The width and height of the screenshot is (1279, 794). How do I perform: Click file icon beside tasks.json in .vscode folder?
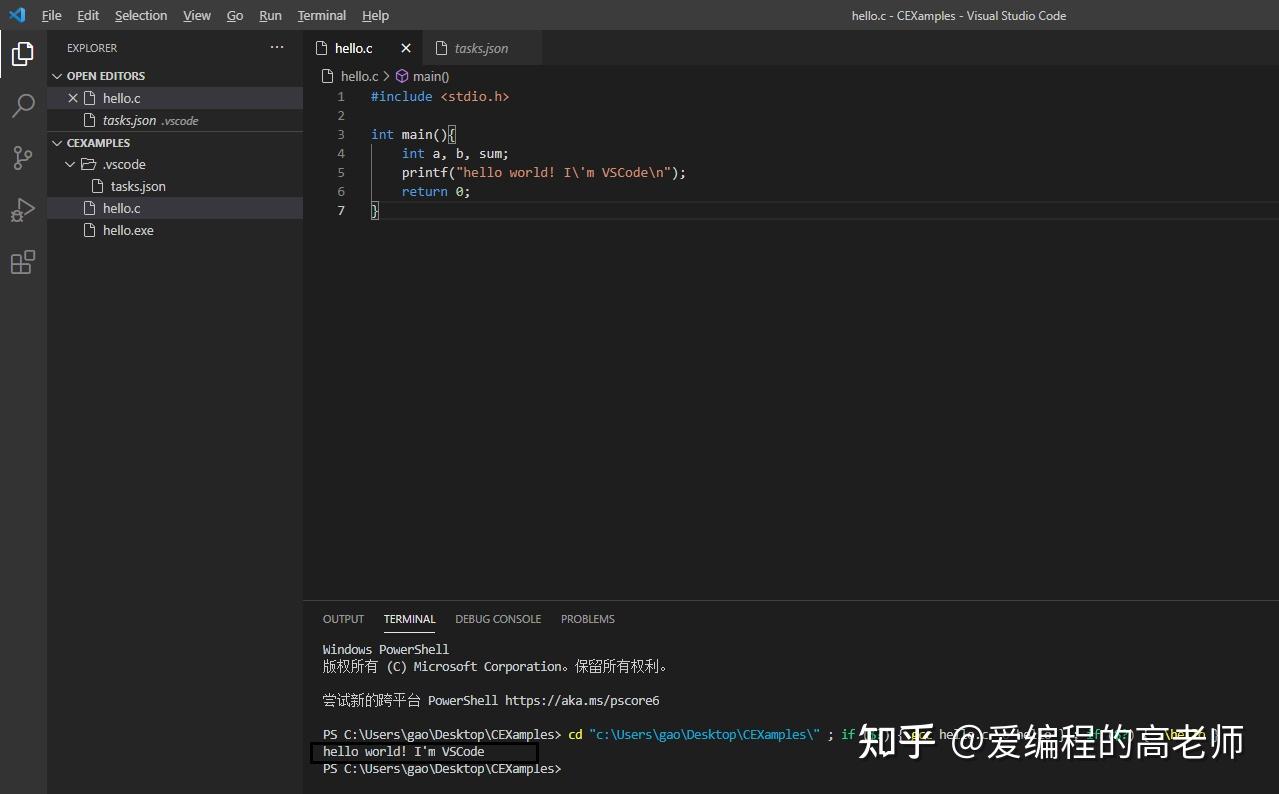point(98,186)
